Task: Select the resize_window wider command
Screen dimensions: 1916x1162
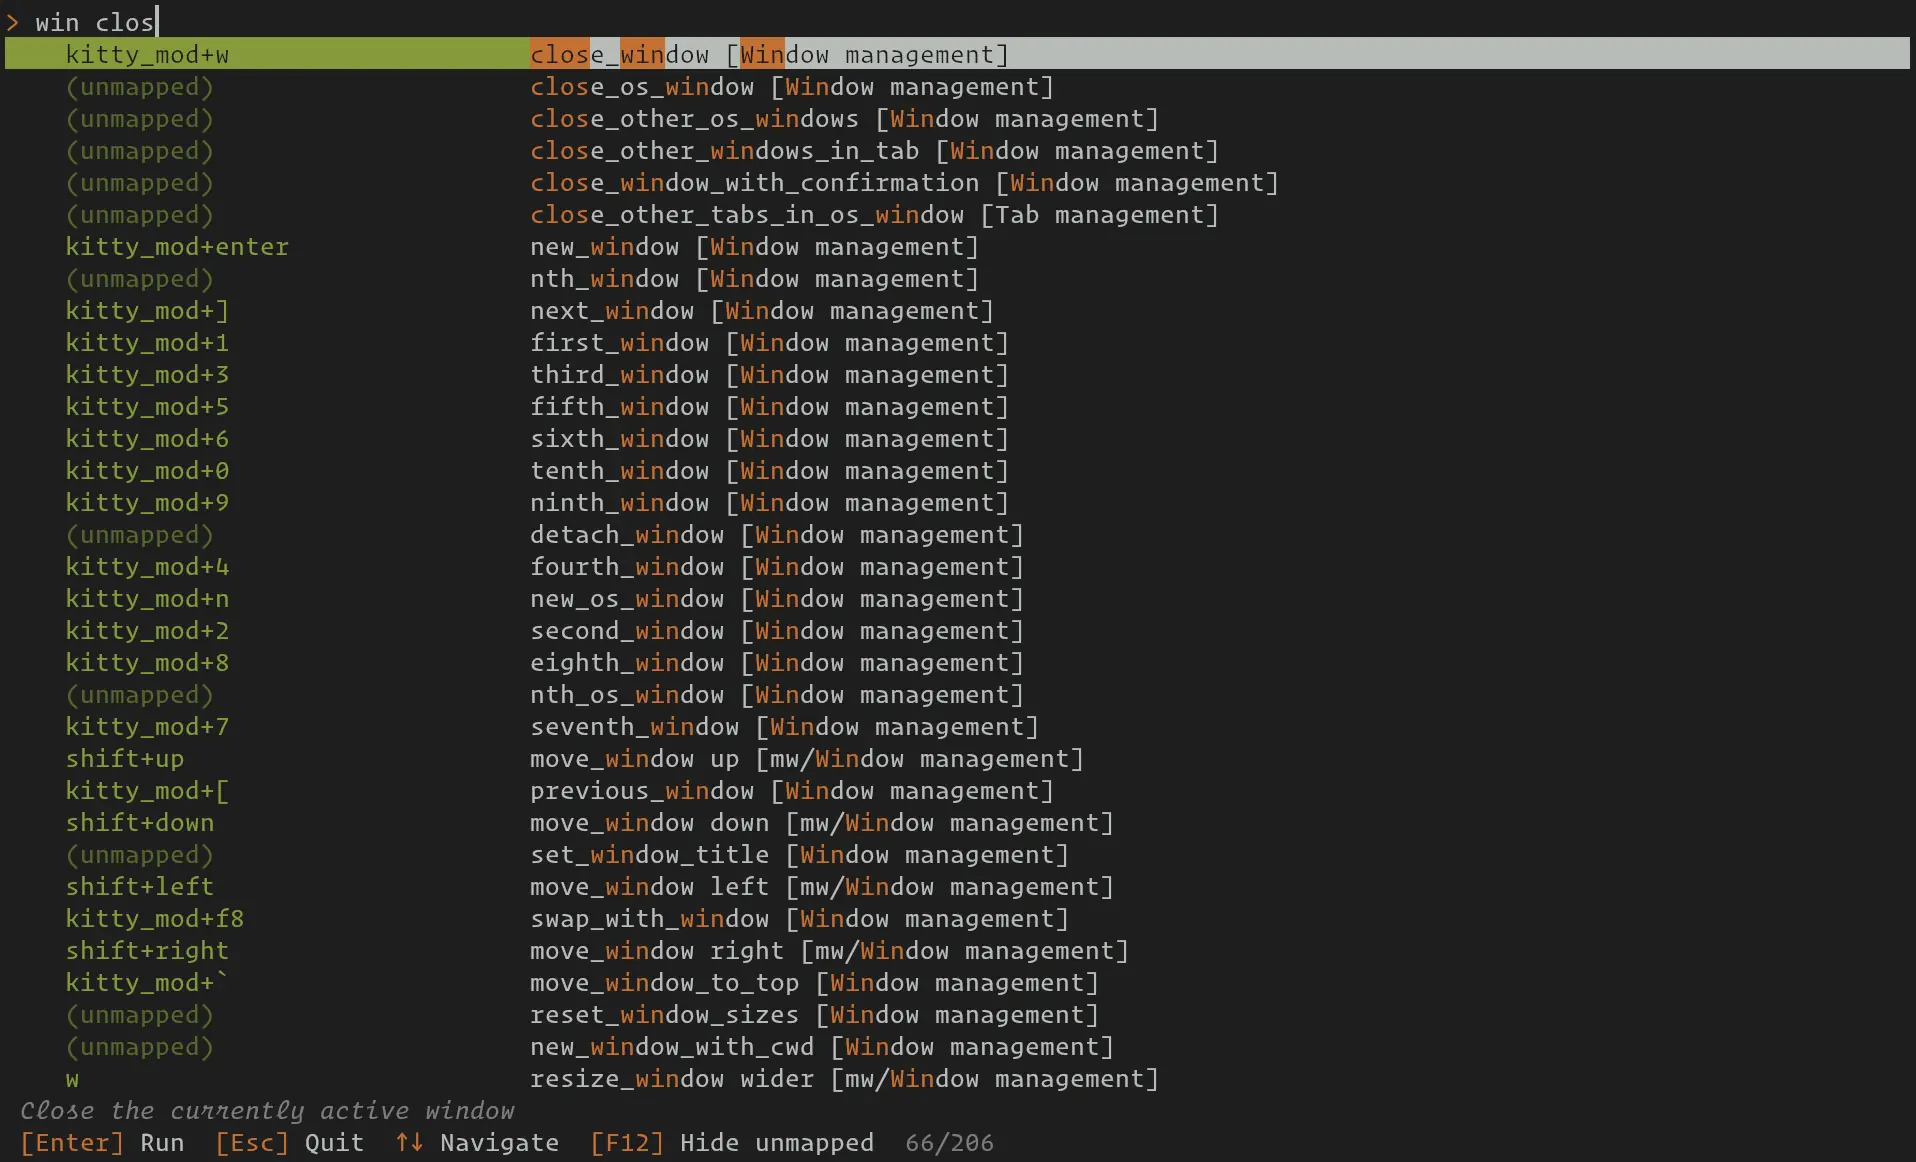Action: (957, 1078)
